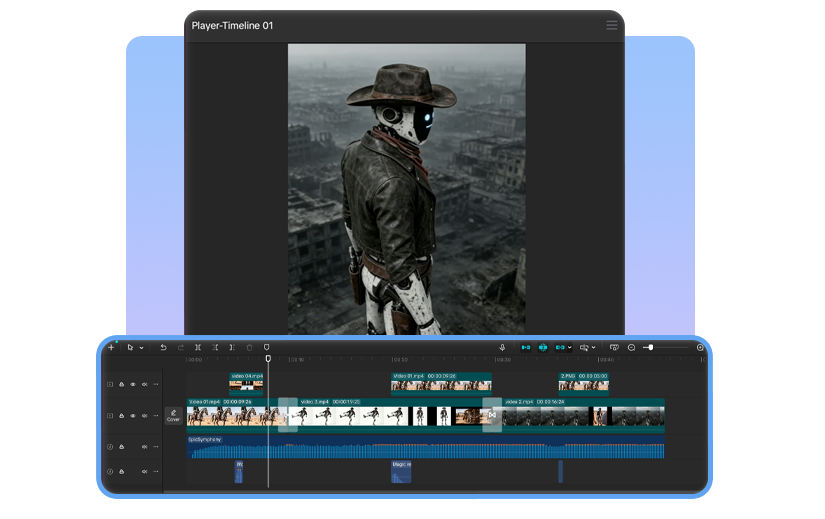This screenshot has height=519, width=825.
Task: Select the narrow sound clip under 2.PNG
Action: coord(560,472)
